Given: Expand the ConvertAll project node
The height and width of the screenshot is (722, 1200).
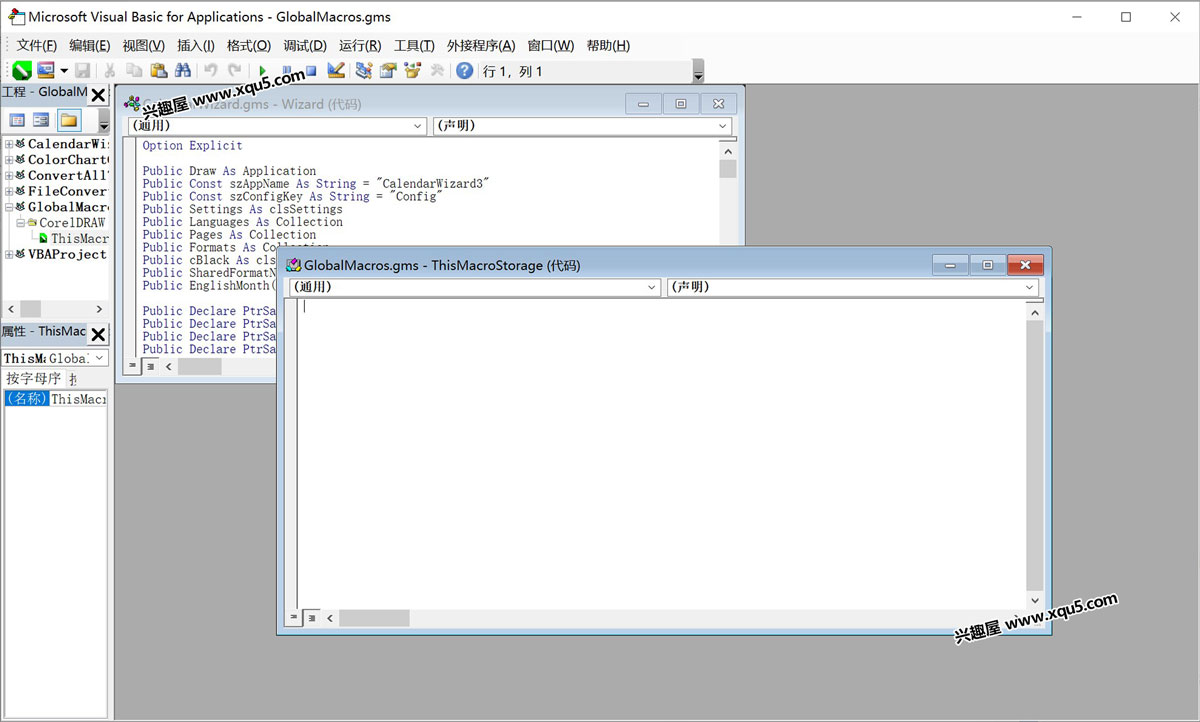Looking at the screenshot, I should [x=9, y=176].
